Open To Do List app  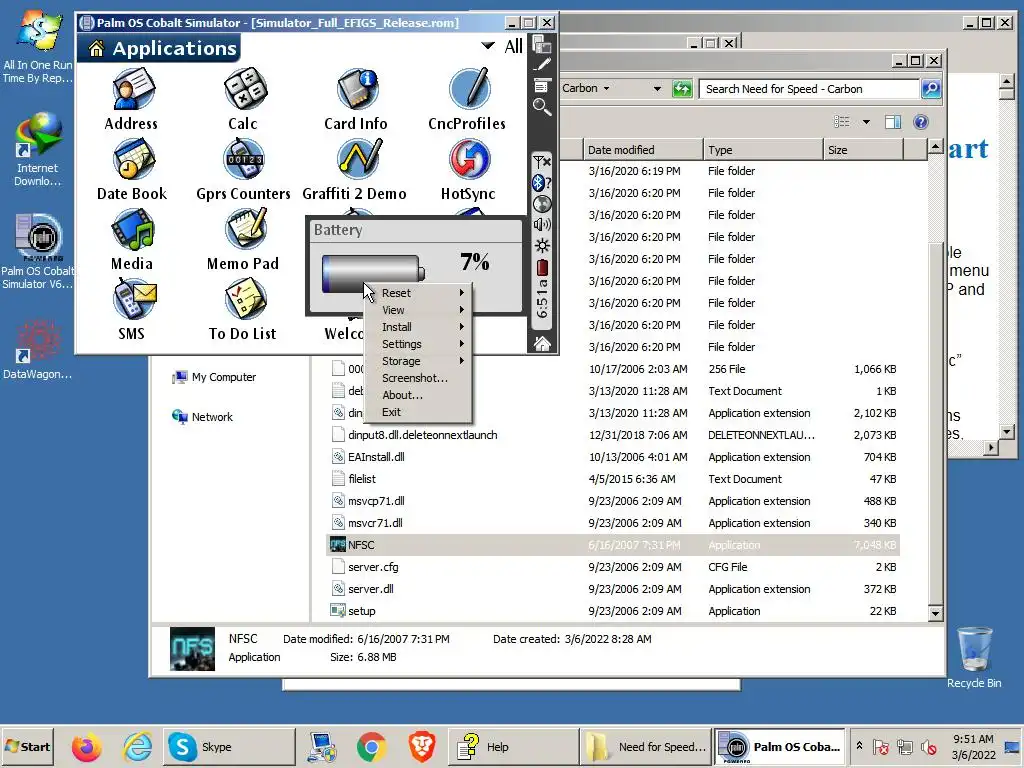(x=243, y=310)
